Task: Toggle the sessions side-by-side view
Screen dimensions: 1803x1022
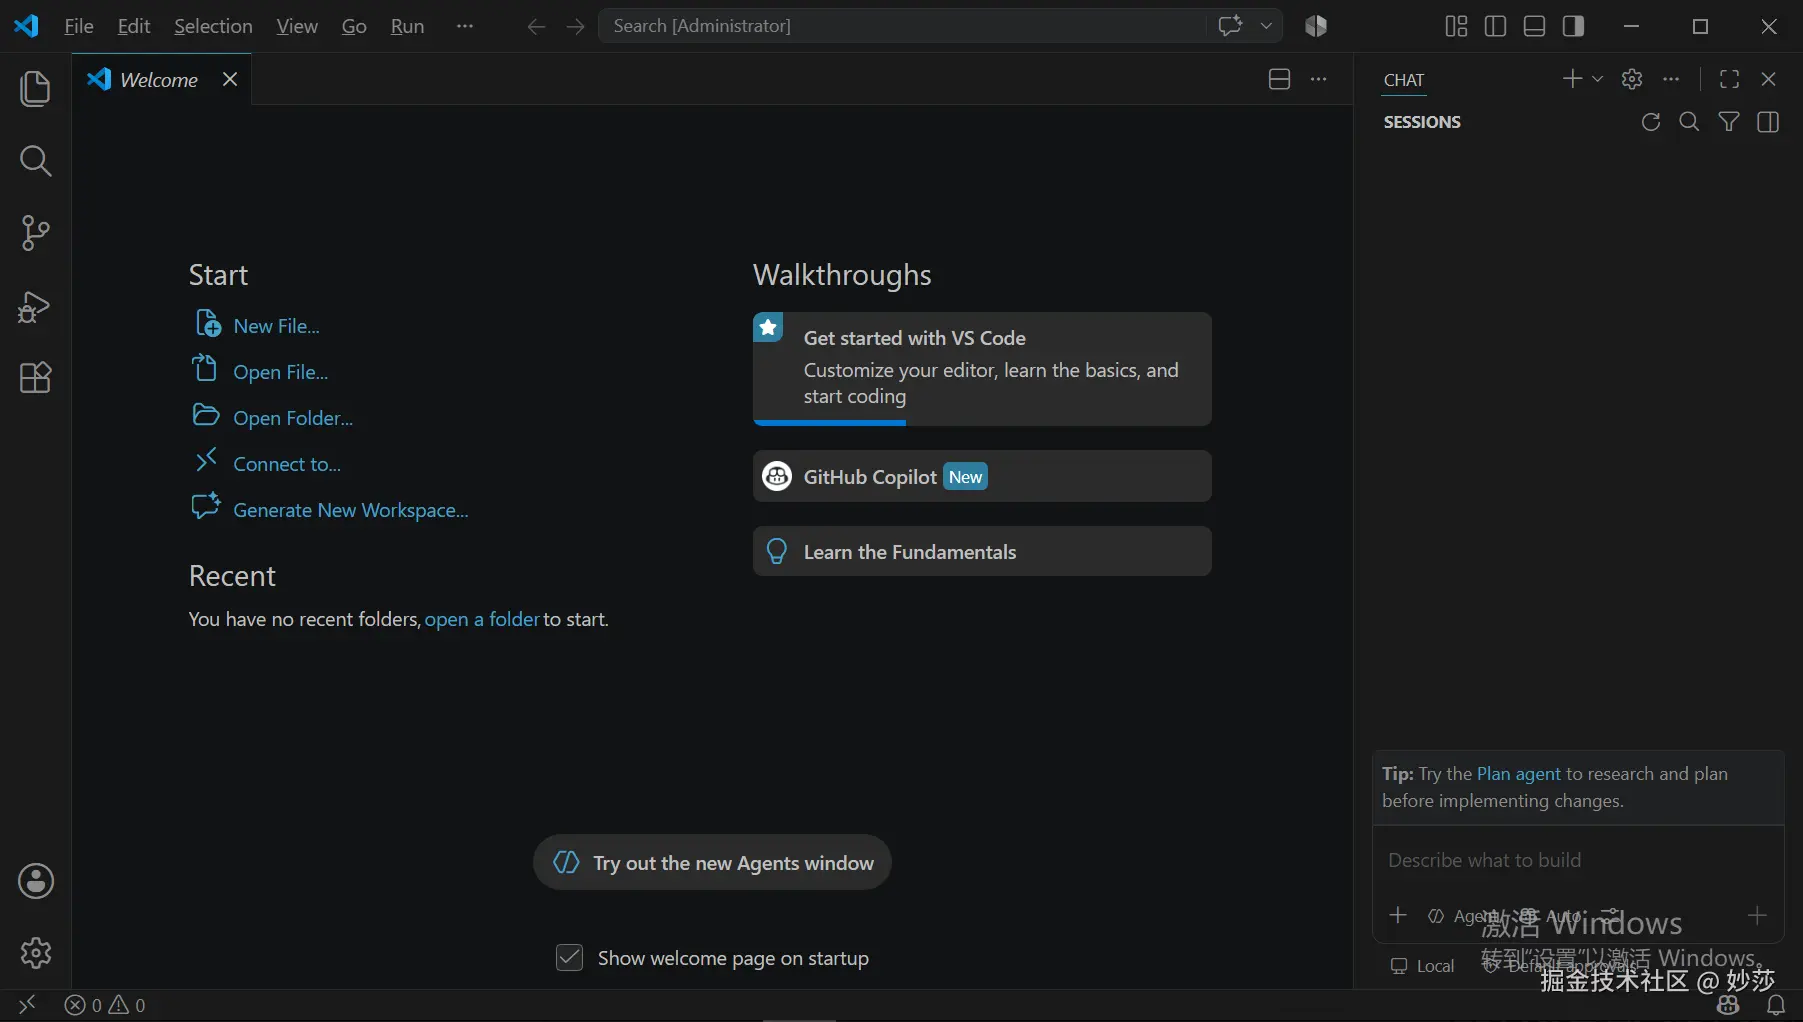Action: pos(1768,122)
